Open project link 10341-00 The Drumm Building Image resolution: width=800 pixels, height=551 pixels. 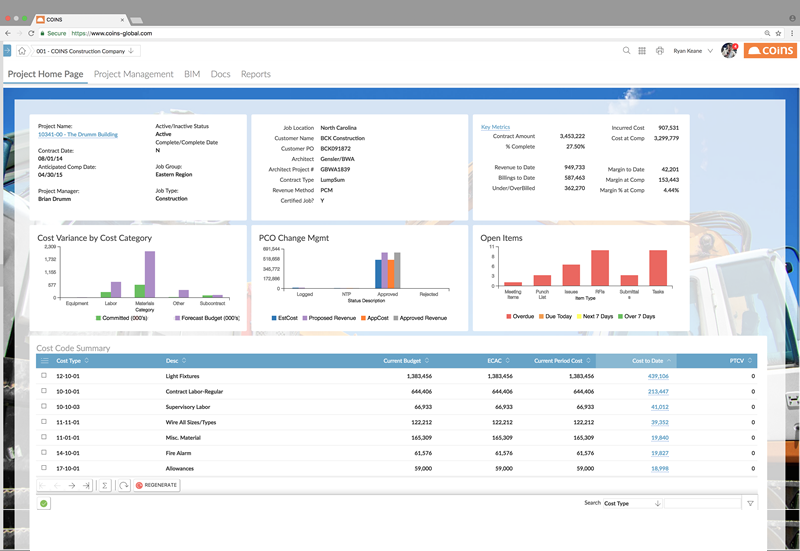pyautogui.click(x=78, y=135)
